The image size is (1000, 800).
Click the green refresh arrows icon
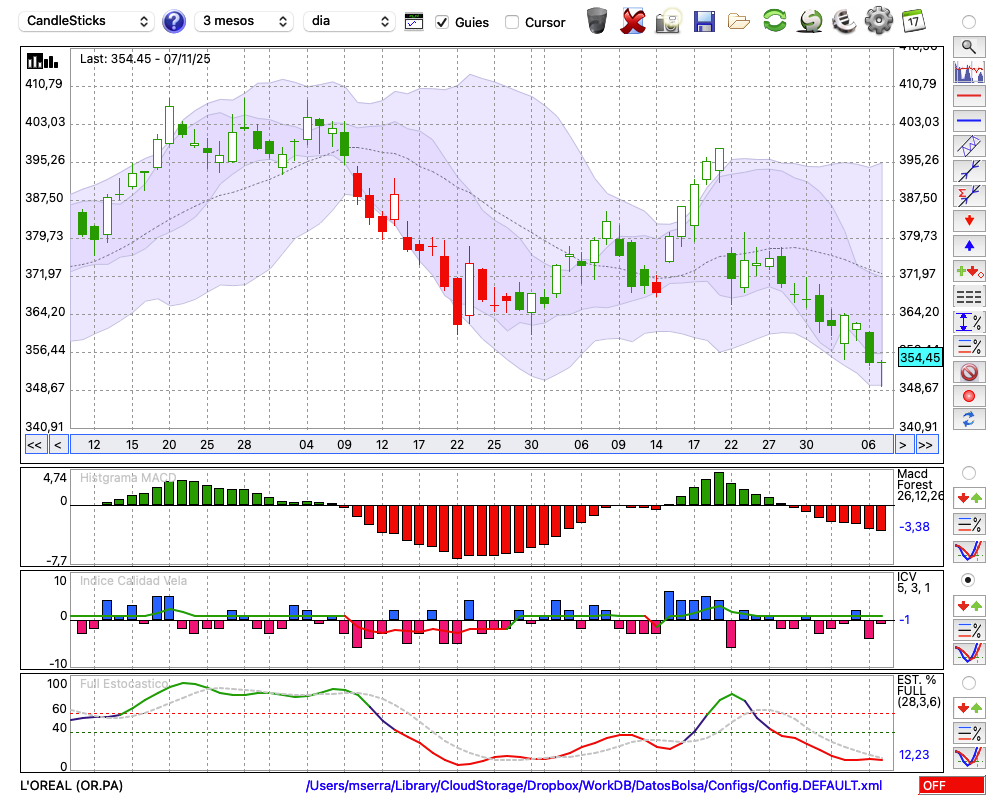(774, 21)
